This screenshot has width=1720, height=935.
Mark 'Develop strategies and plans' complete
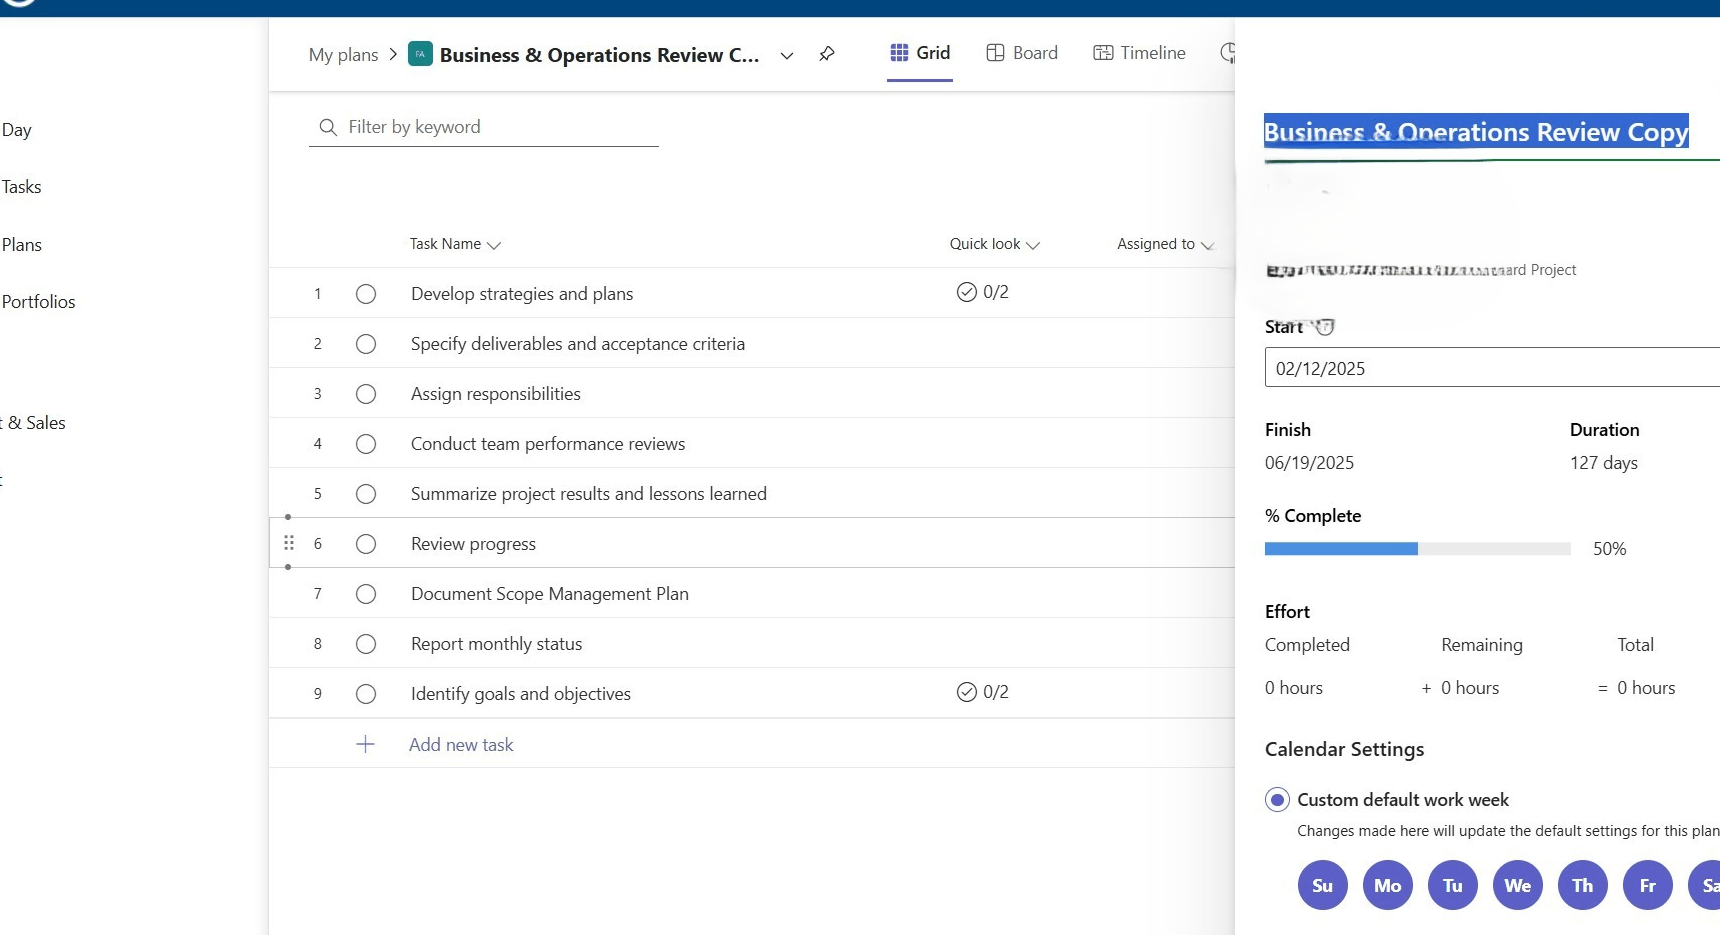click(x=366, y=294)
